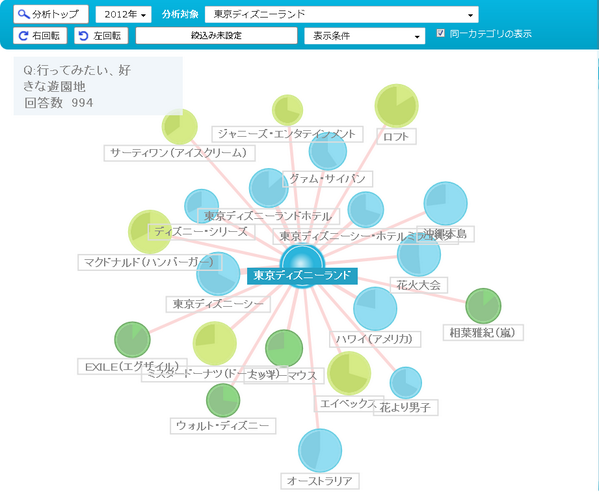The height and width of the screenshot is (495, 599).
Task: Select the ウォルト・ディズニー node circle
Action: [x=223, y=400]
